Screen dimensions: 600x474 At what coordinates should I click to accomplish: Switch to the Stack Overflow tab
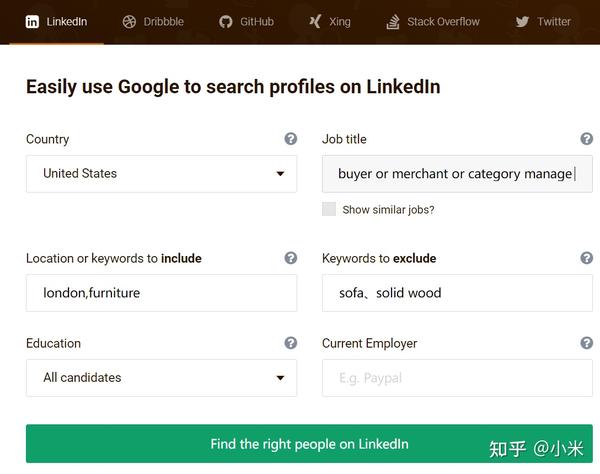click(433, 22)
